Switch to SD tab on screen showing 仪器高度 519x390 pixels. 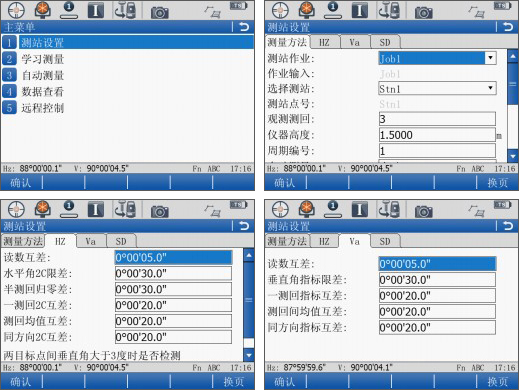point(385,42)
